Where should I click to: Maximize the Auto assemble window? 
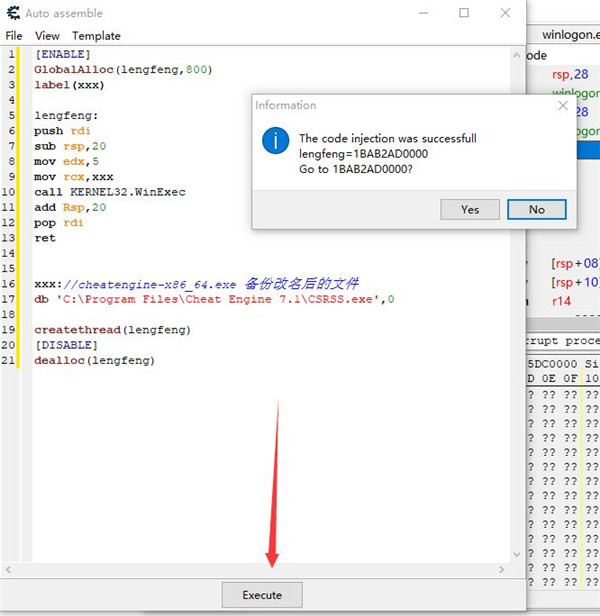(x=464, y=13)
